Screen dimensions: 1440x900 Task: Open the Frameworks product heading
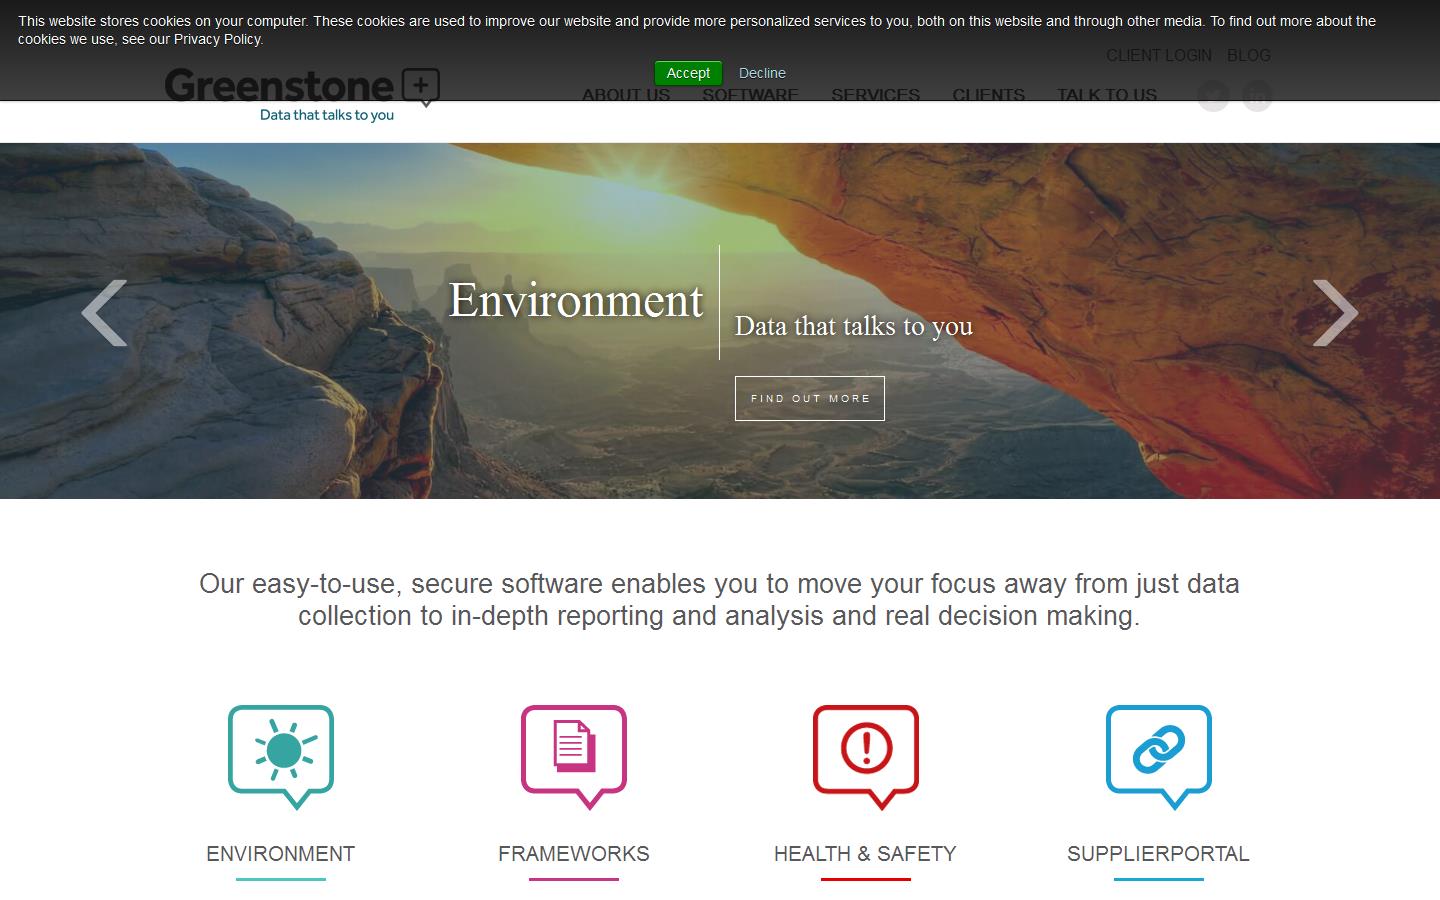pyautogui.click(x=574, y=854)
